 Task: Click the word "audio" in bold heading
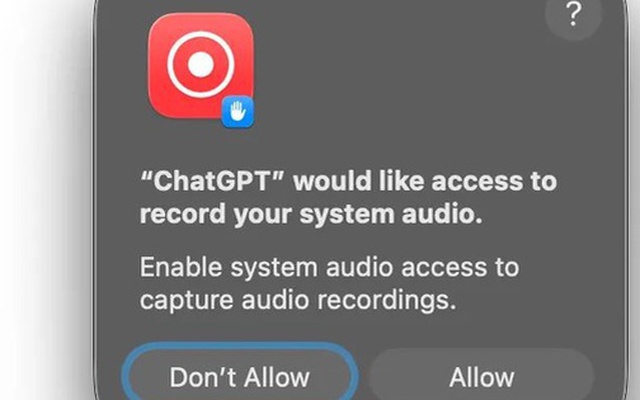[x=442, y=214]
